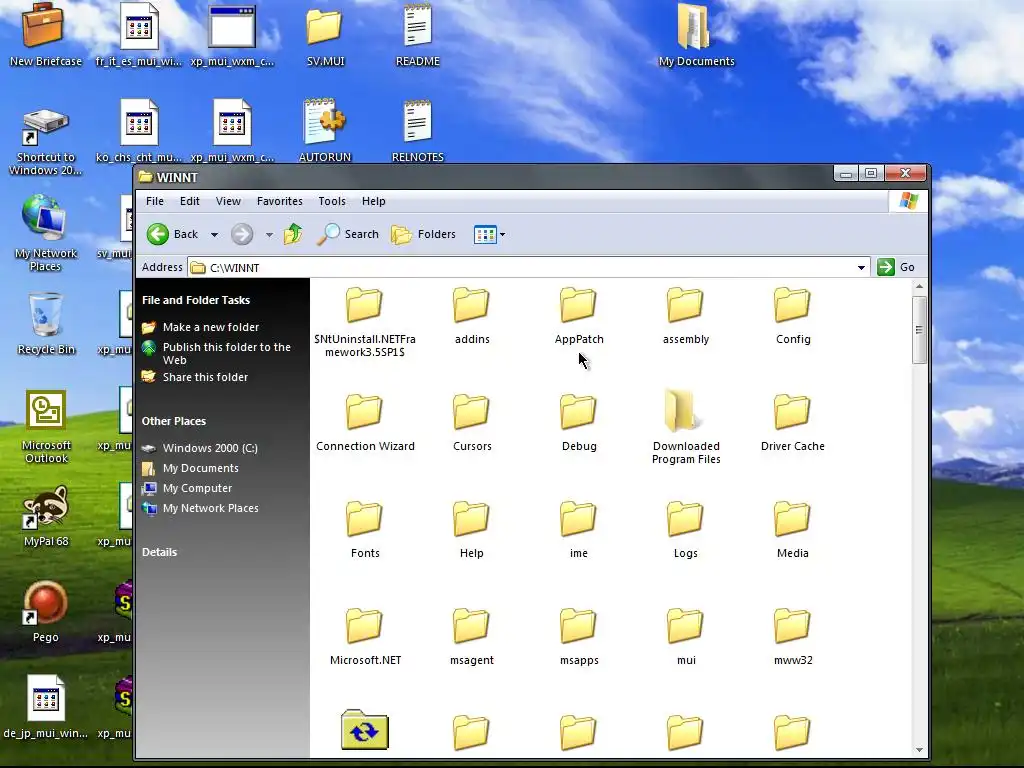
Task: Select the Media folder
Action: click(793, 530)
